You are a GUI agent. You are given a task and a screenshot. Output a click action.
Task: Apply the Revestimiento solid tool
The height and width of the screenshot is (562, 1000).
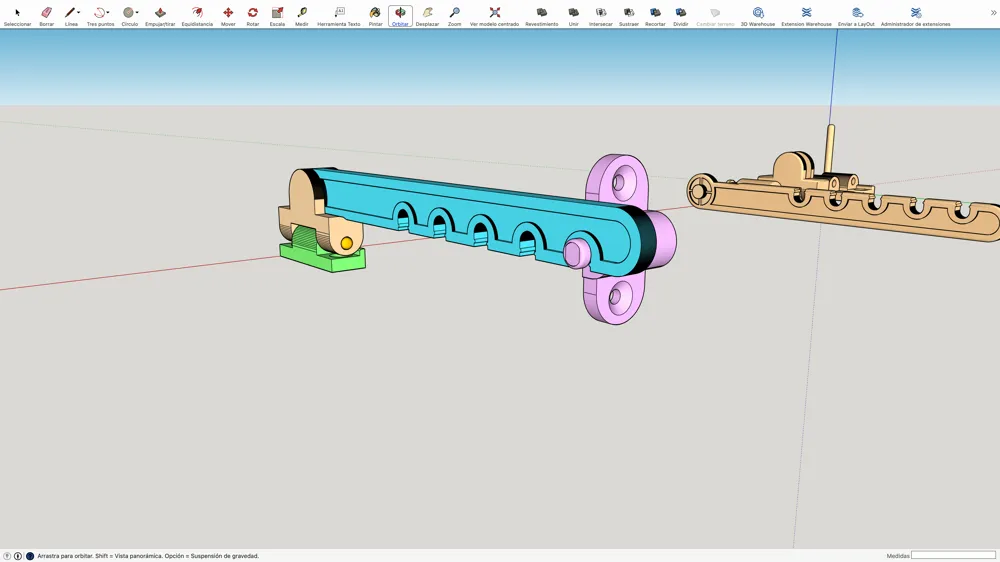tap(541, 15)
